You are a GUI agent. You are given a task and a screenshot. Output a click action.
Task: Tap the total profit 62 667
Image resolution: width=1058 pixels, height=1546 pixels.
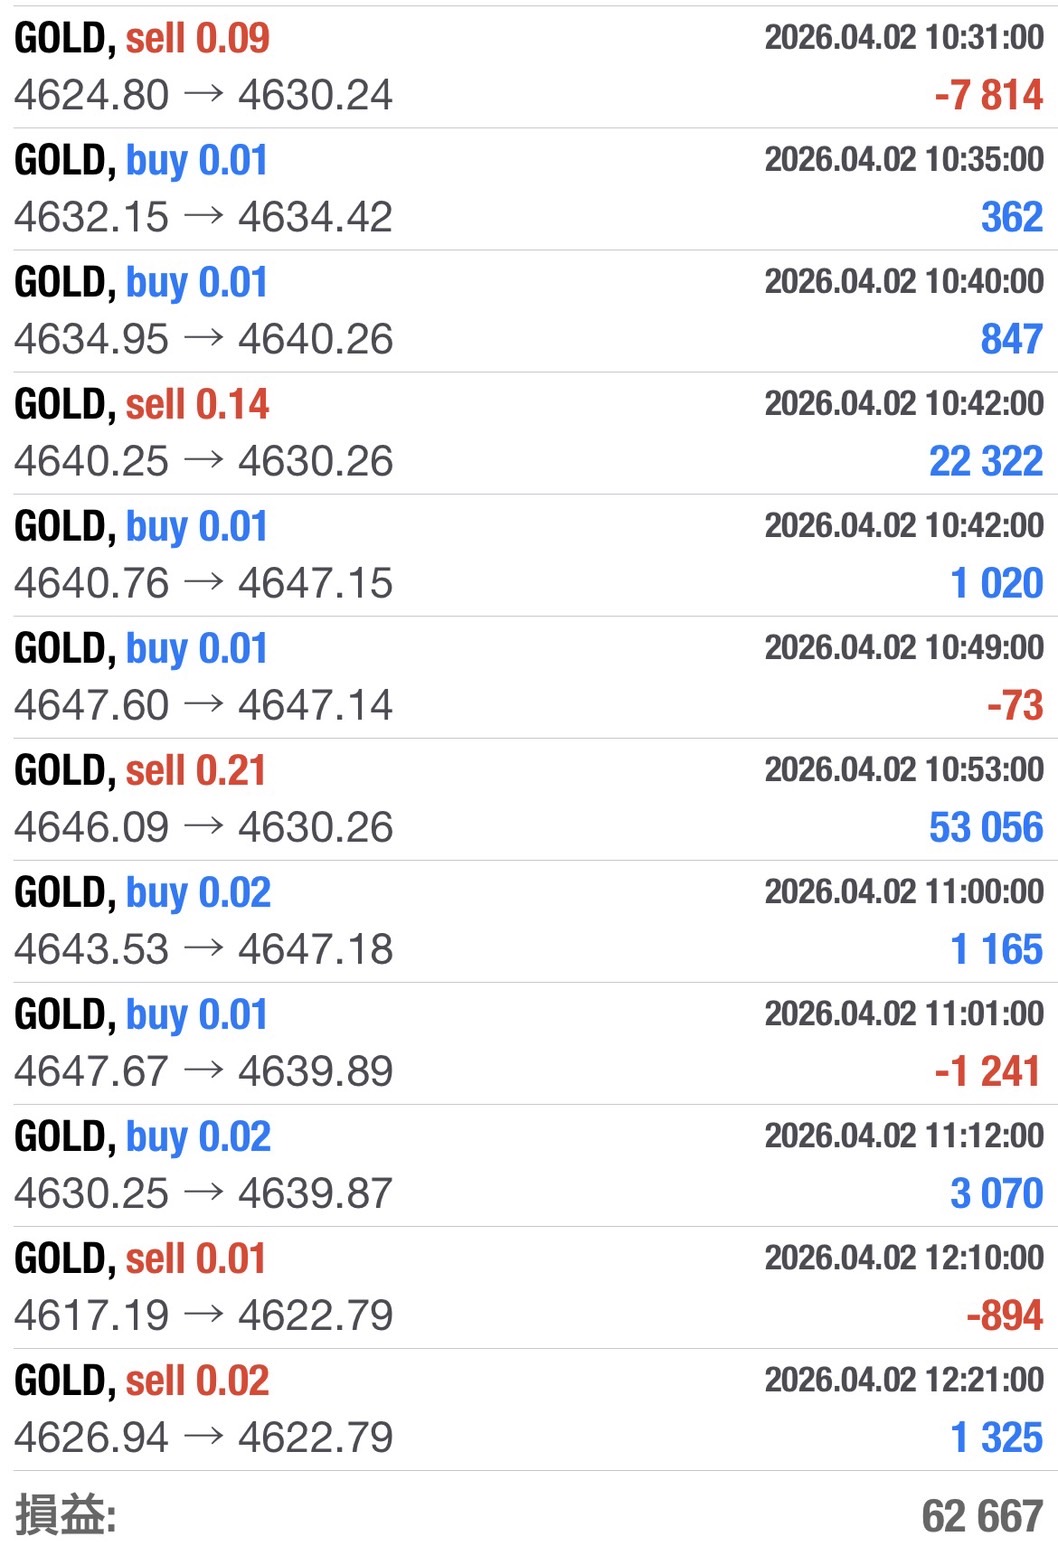[982, 1516]
